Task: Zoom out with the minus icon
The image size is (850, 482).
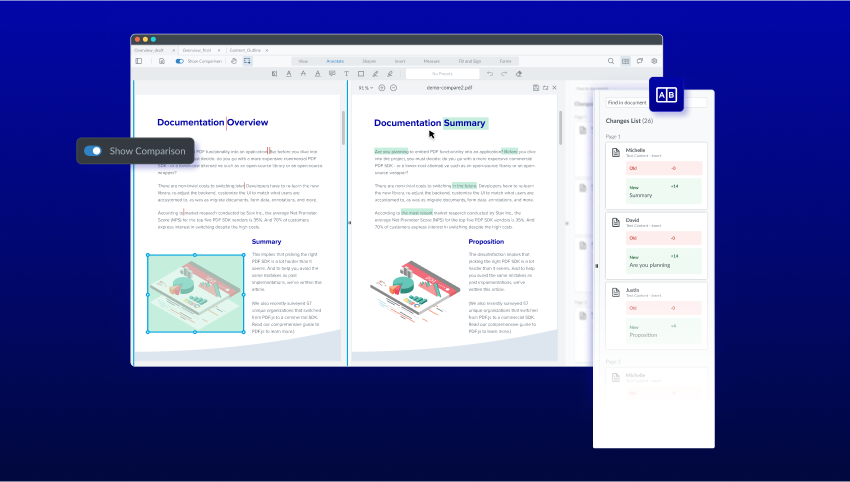Action: pyautogui.click(x=394, y=88)
